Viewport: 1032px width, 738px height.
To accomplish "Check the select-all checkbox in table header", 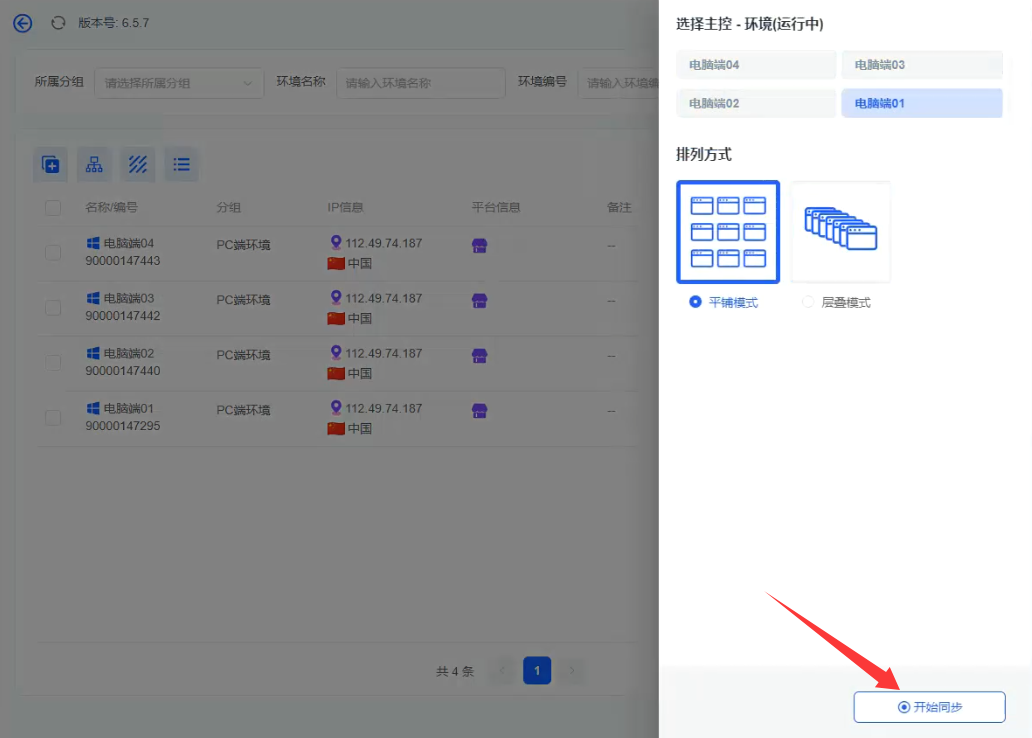I will click(52, 208).
